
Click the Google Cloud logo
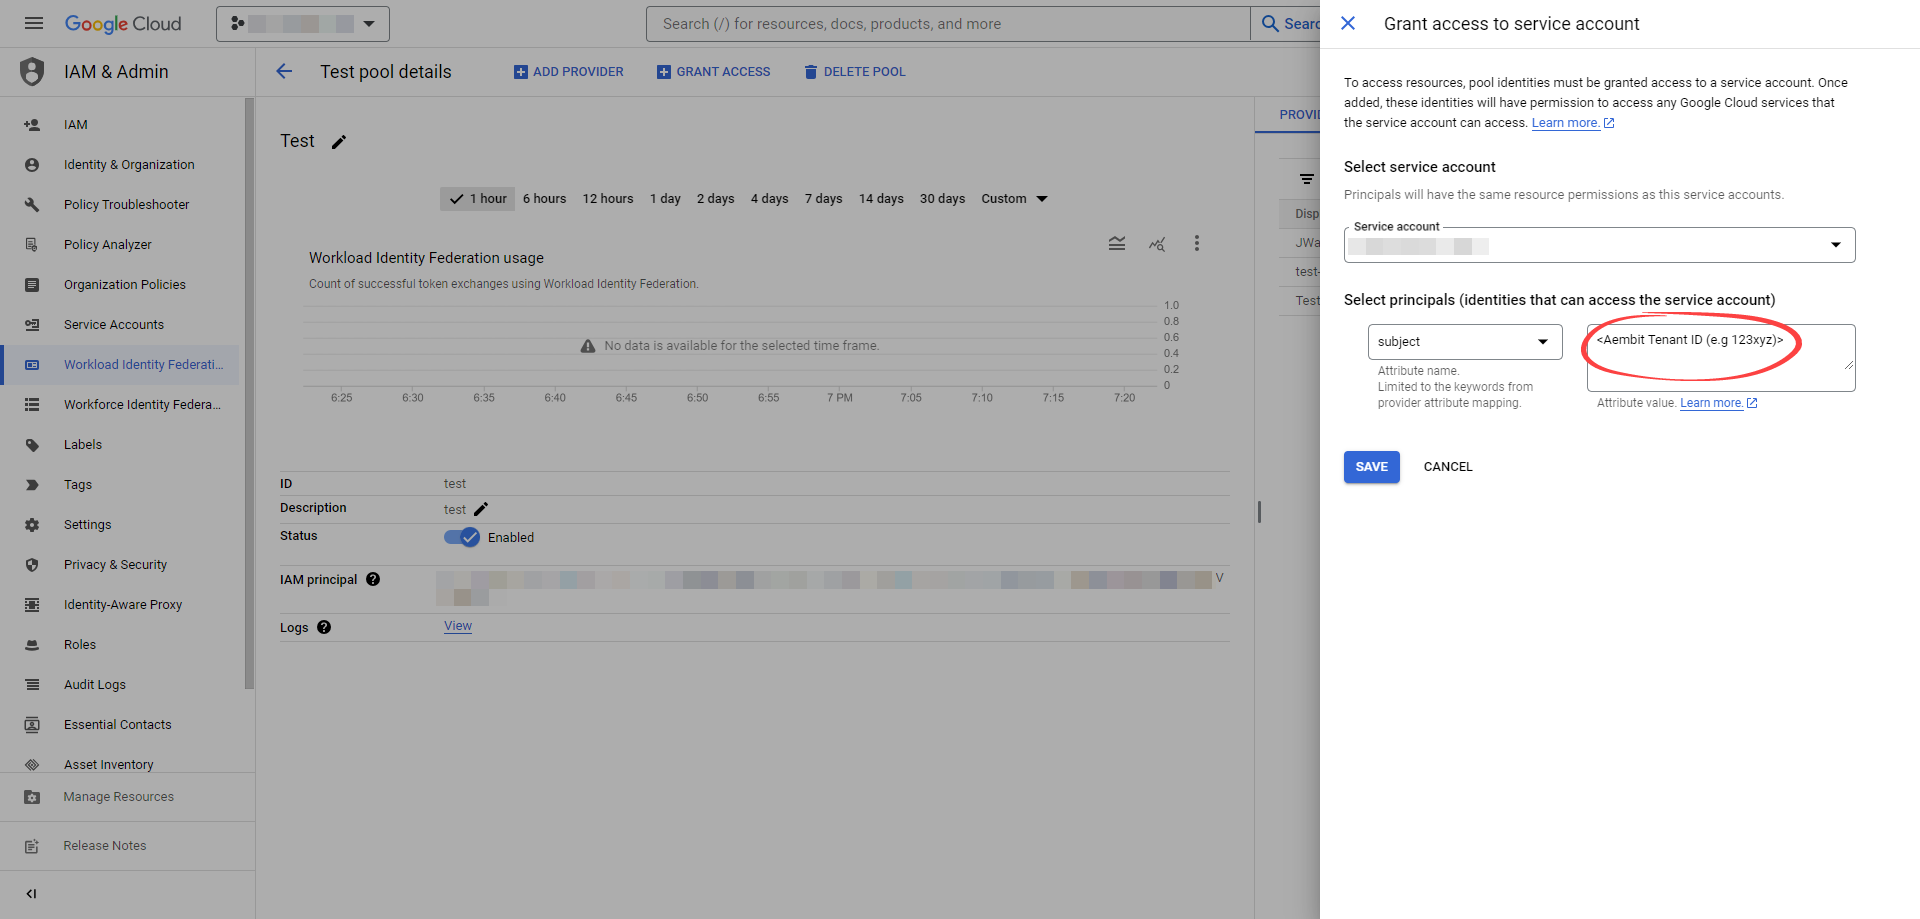click(x=123, y=23)
